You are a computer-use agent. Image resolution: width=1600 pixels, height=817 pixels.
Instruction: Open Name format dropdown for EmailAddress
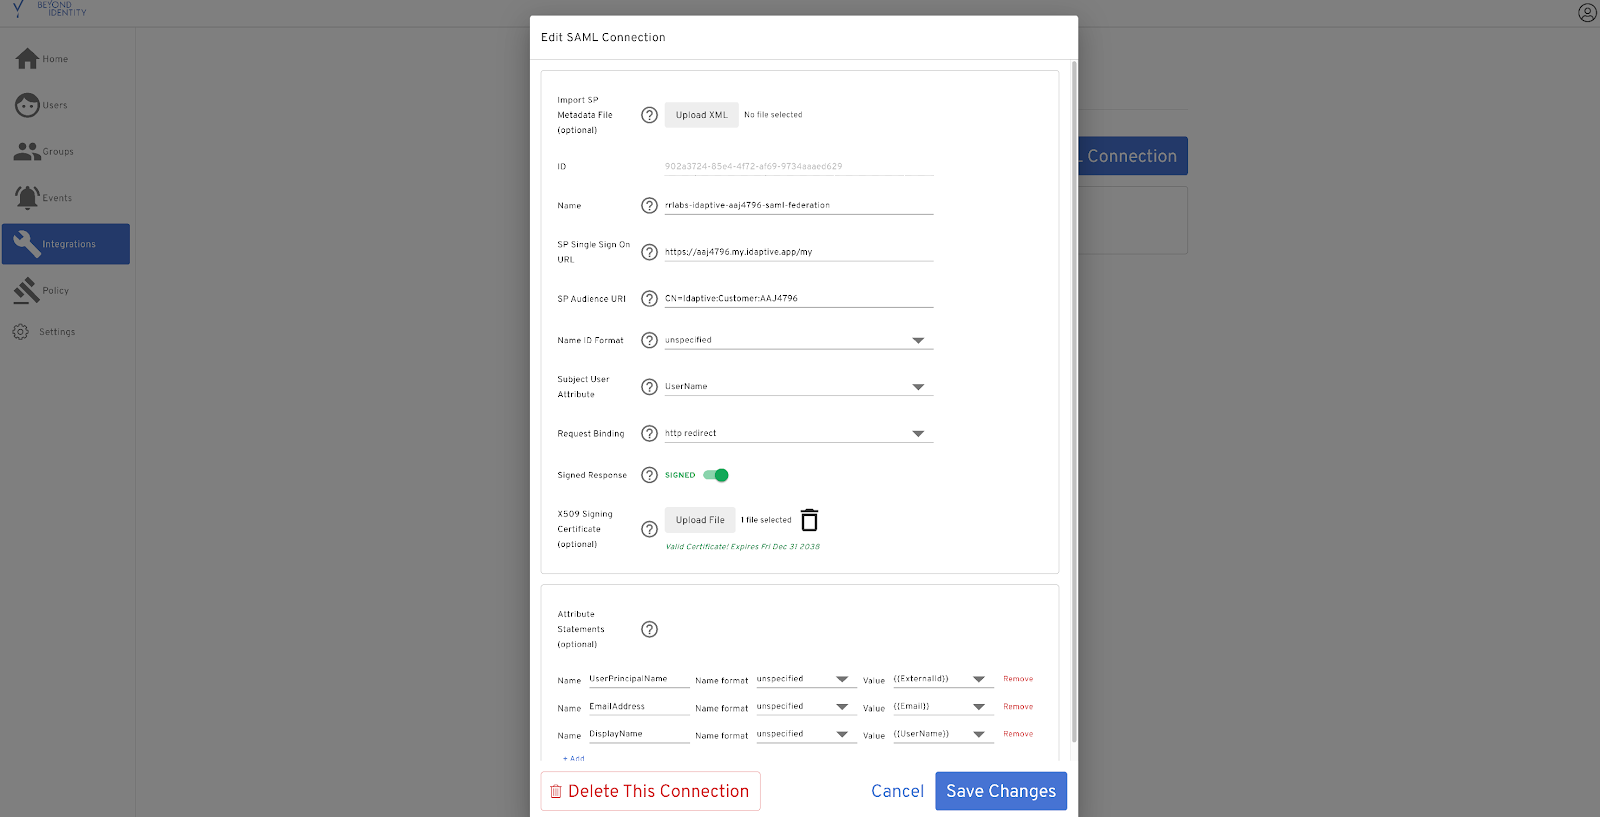click(x=806, y=707)
